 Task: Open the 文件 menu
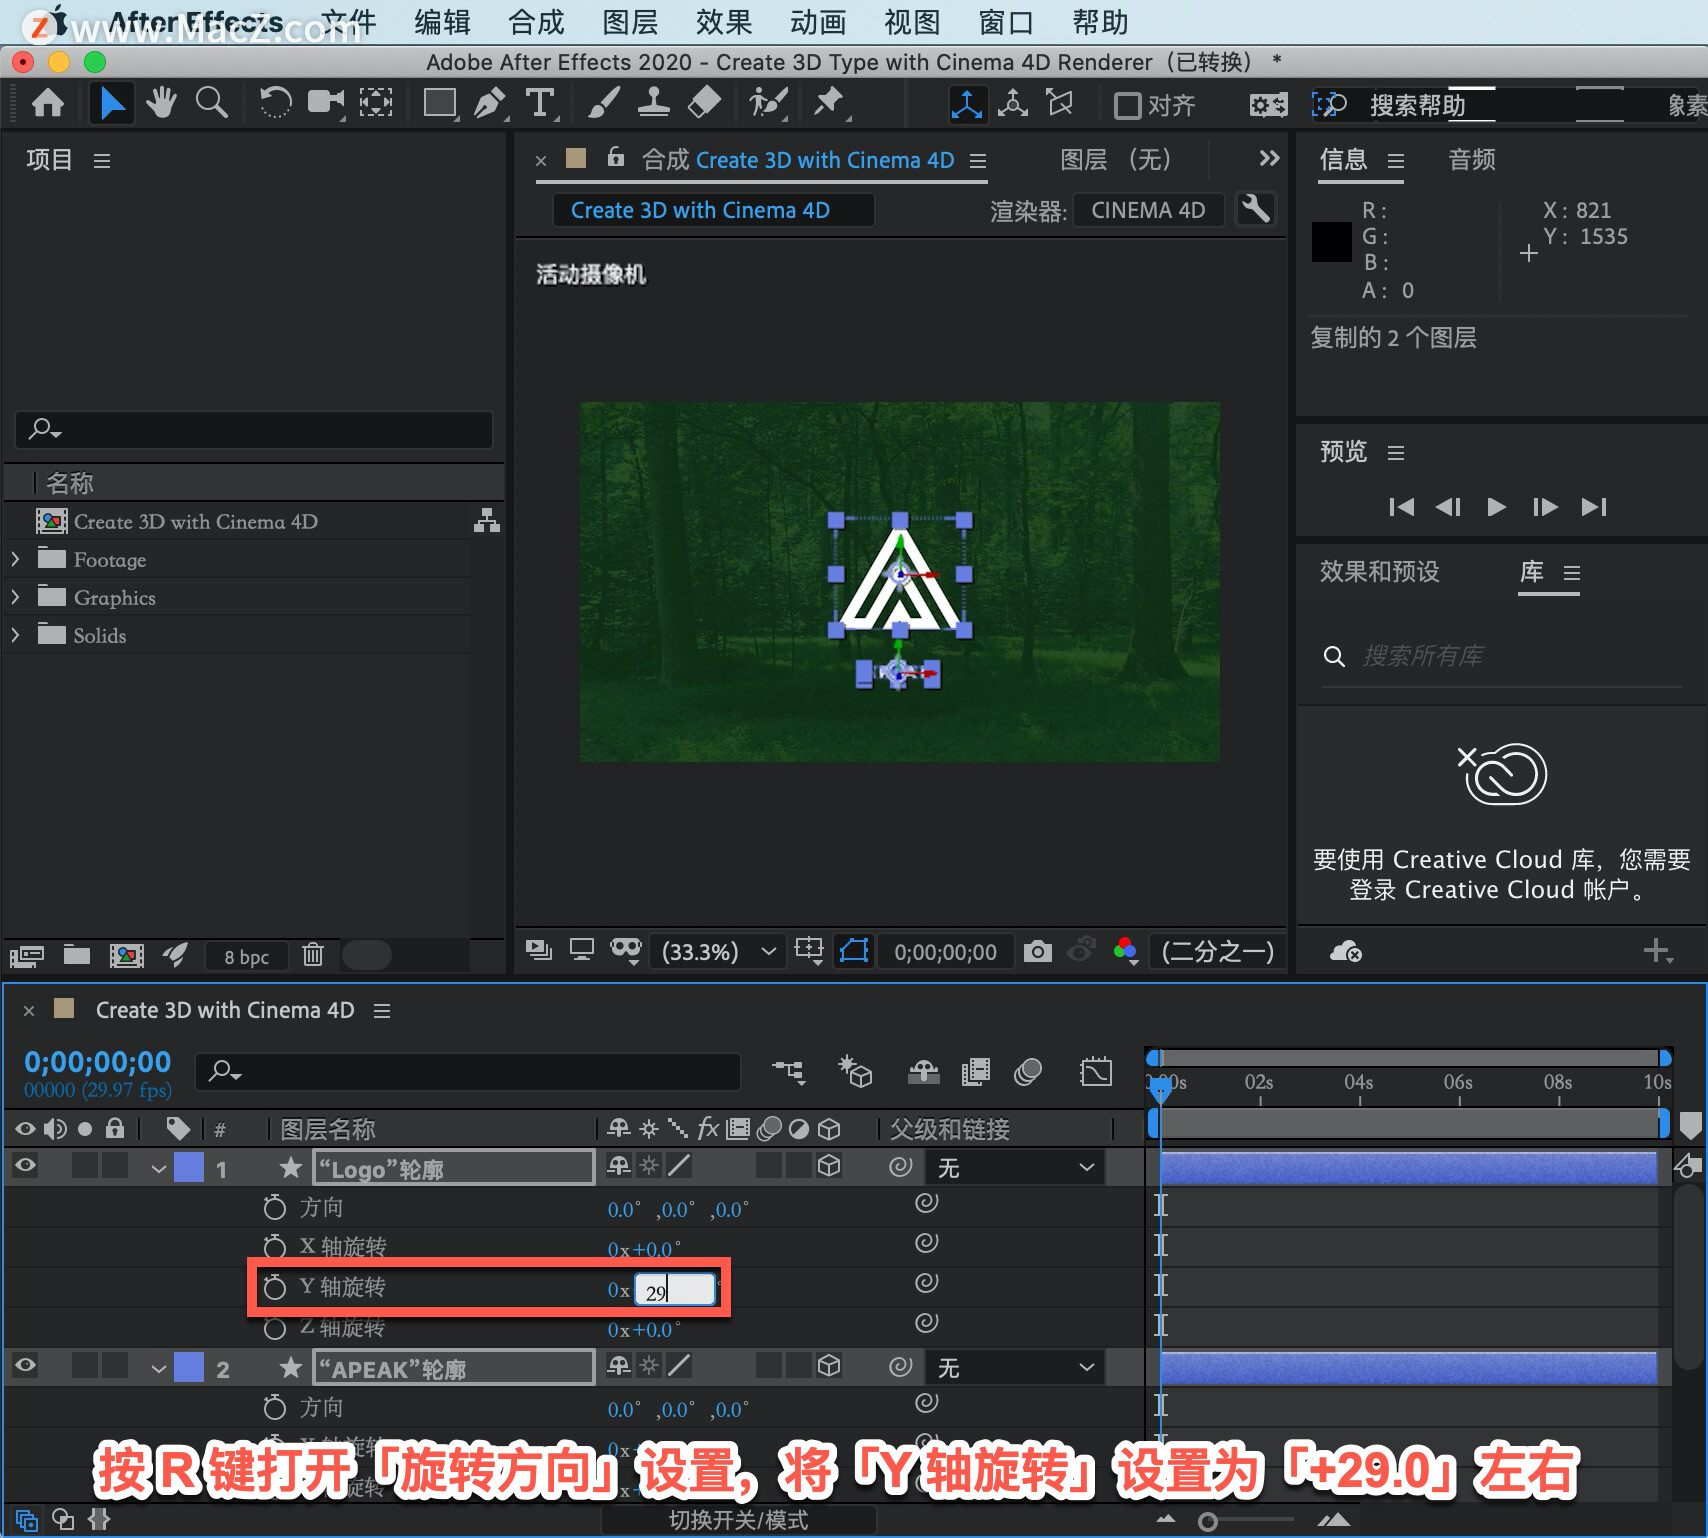coord(349,22)
